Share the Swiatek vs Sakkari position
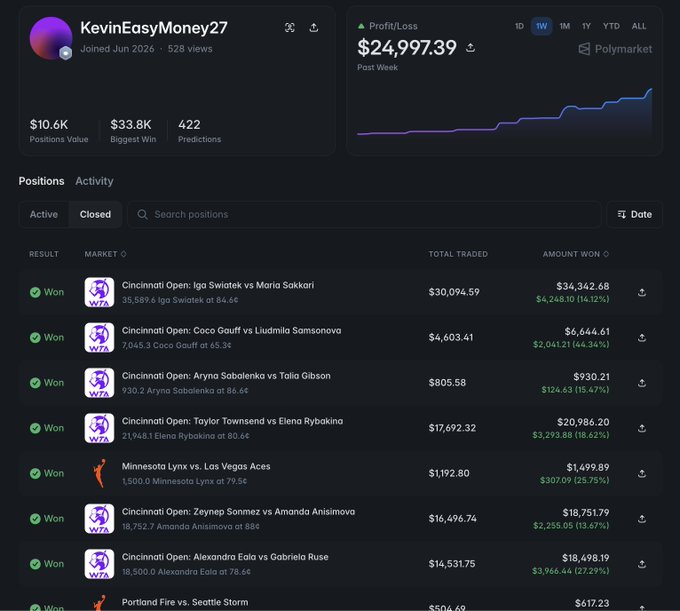The image size is (680, 611). 642,292
